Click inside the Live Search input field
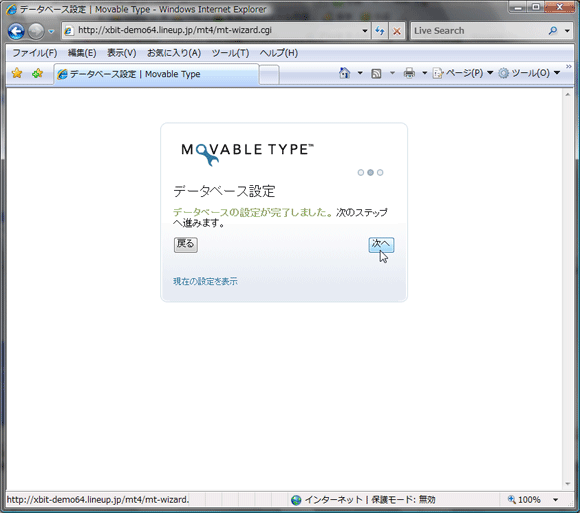Viewport: 580px width, 513px height. pos(479,31)
